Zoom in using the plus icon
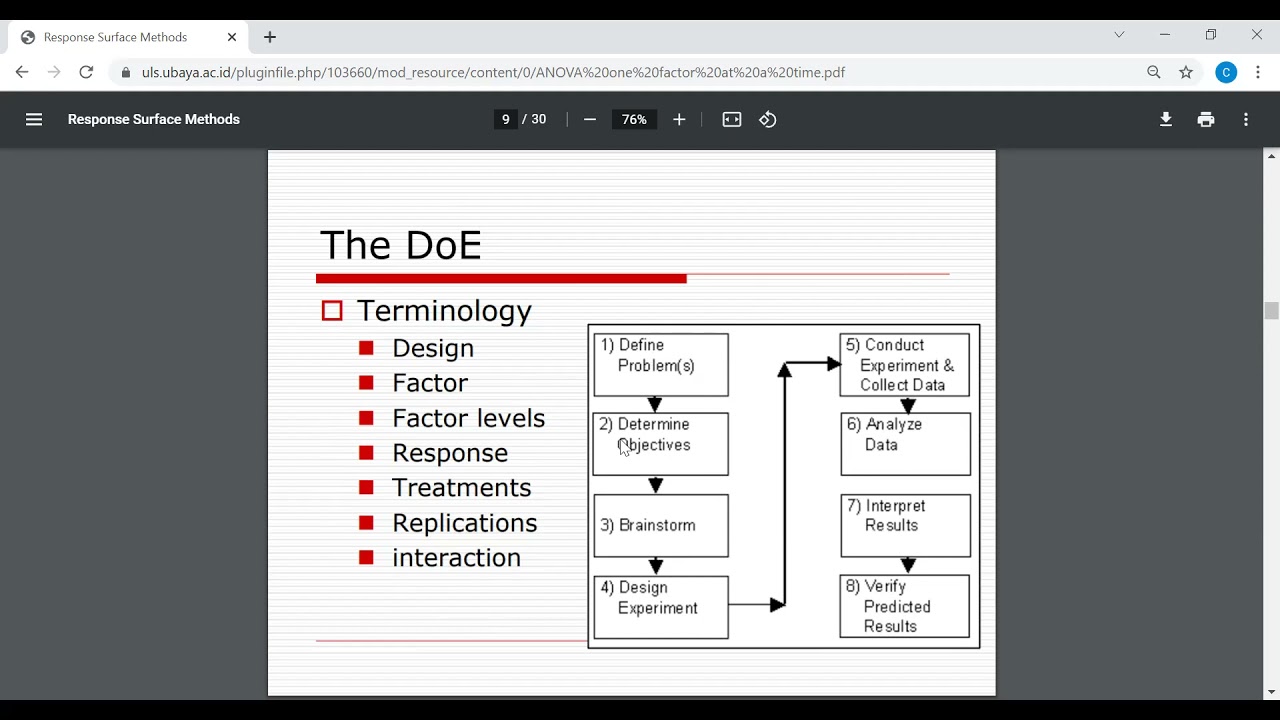Viewport: 1280px width, 720px height. click(x=679, y=119)
